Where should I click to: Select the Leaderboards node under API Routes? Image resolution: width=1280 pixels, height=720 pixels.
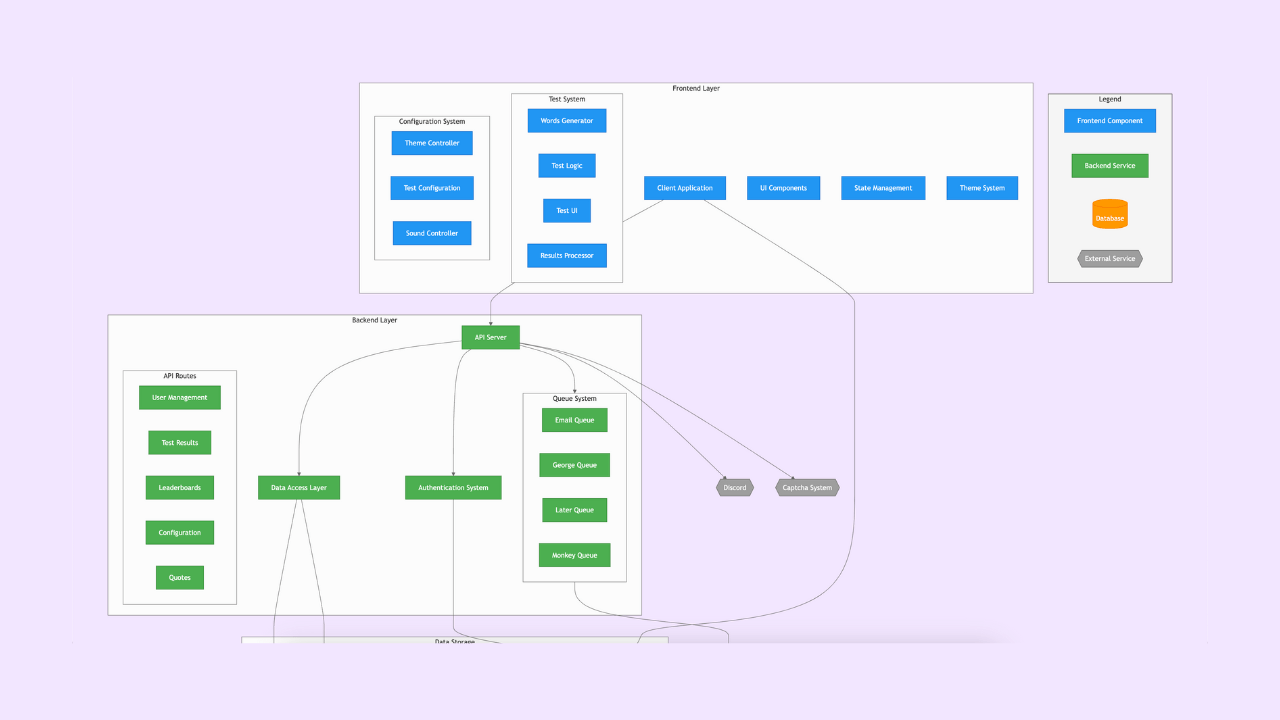tap(179, 487)
